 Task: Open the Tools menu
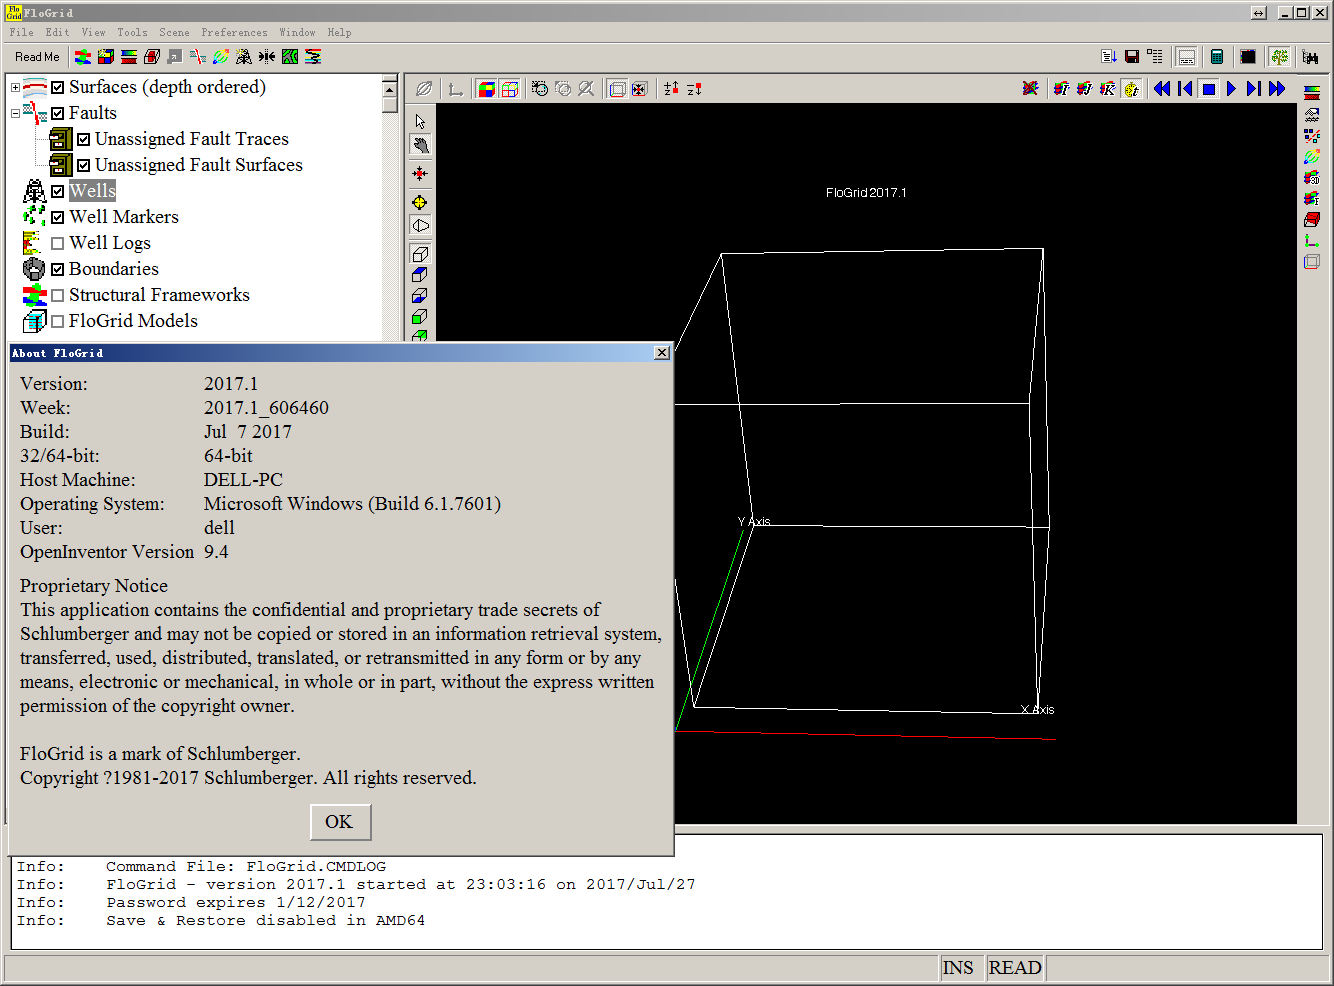click(x=132, y=32)
